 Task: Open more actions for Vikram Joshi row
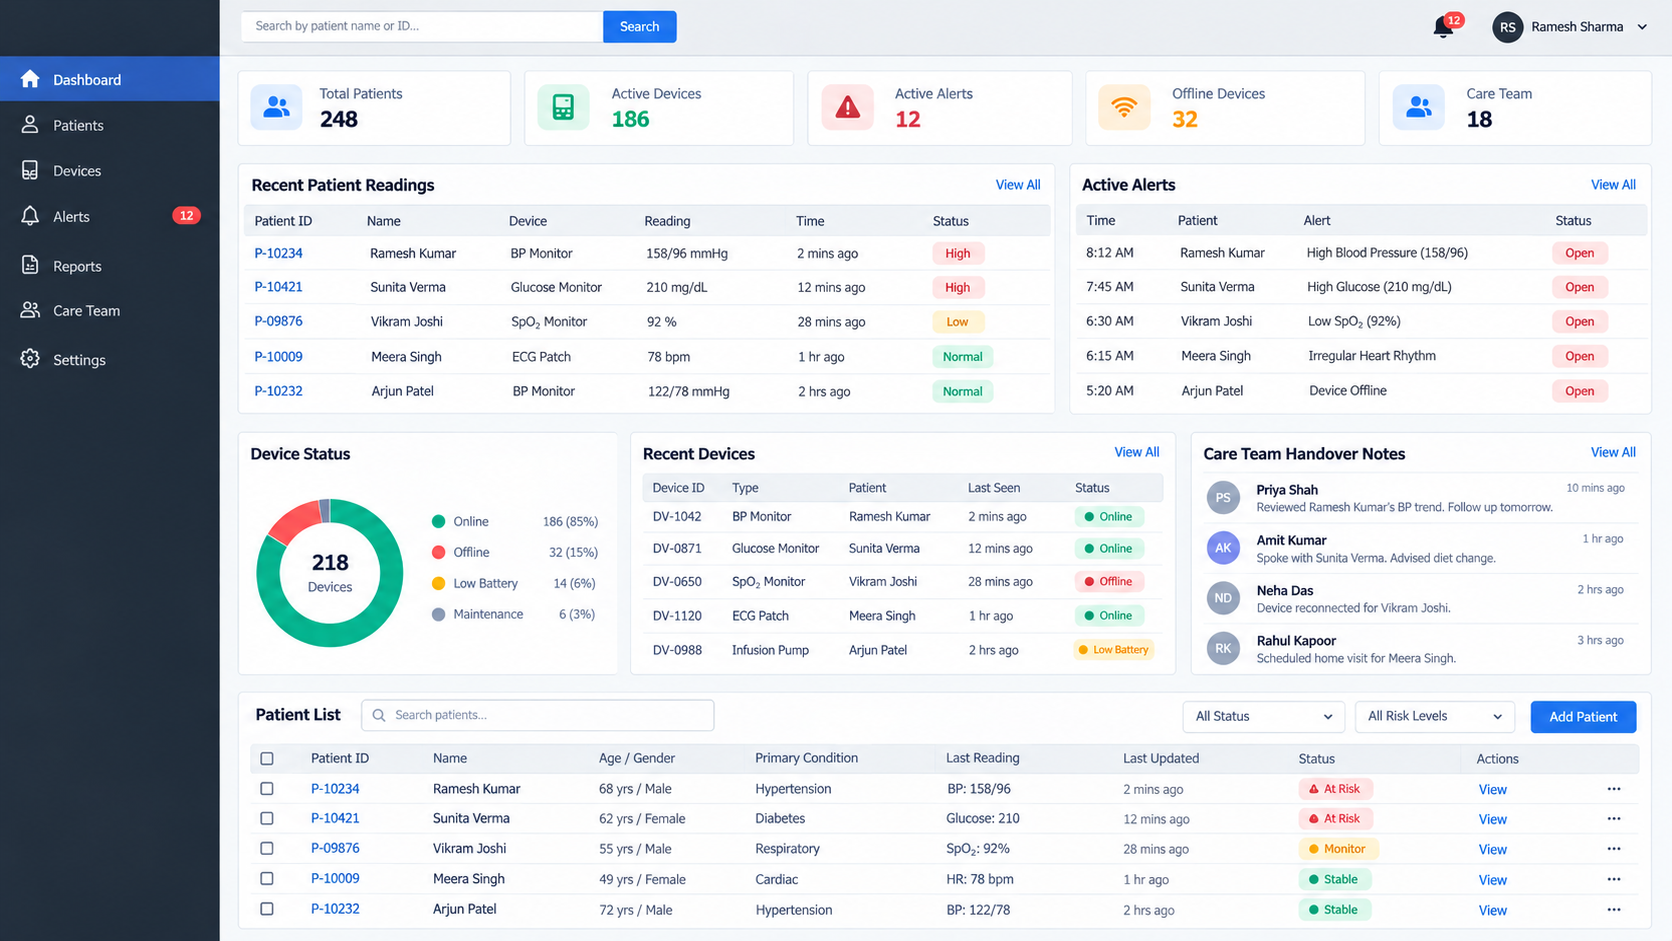[x=1614, y=849]
